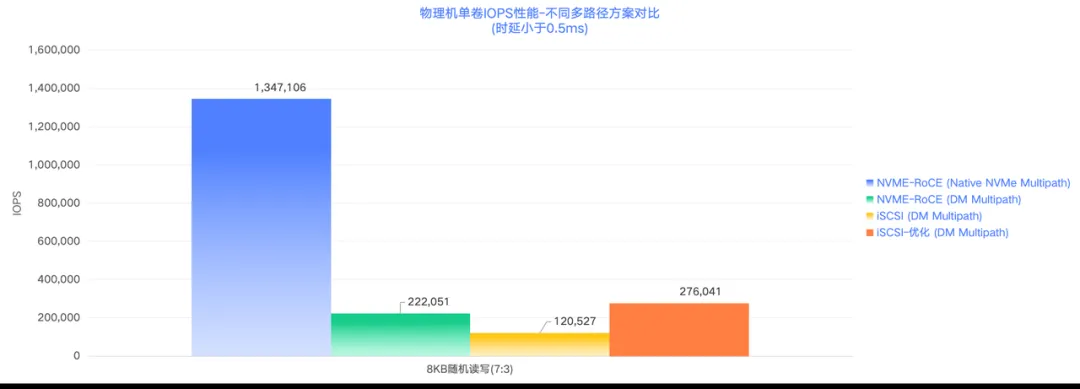Select the yellow 120,527 bar
Viewport: 1080px width, 389px height.
539,344
